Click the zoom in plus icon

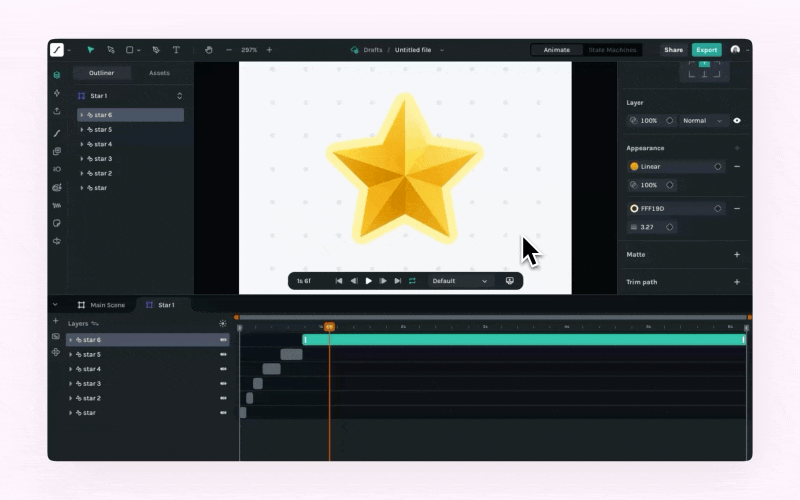tap(269, 50)
